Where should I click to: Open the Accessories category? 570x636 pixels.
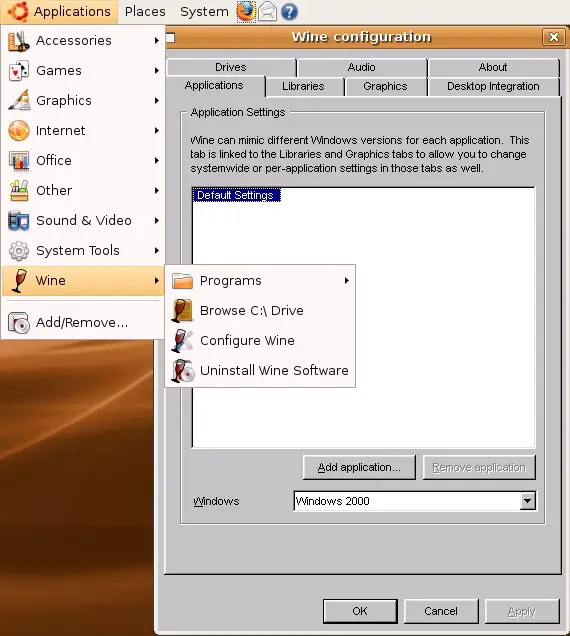83,41
